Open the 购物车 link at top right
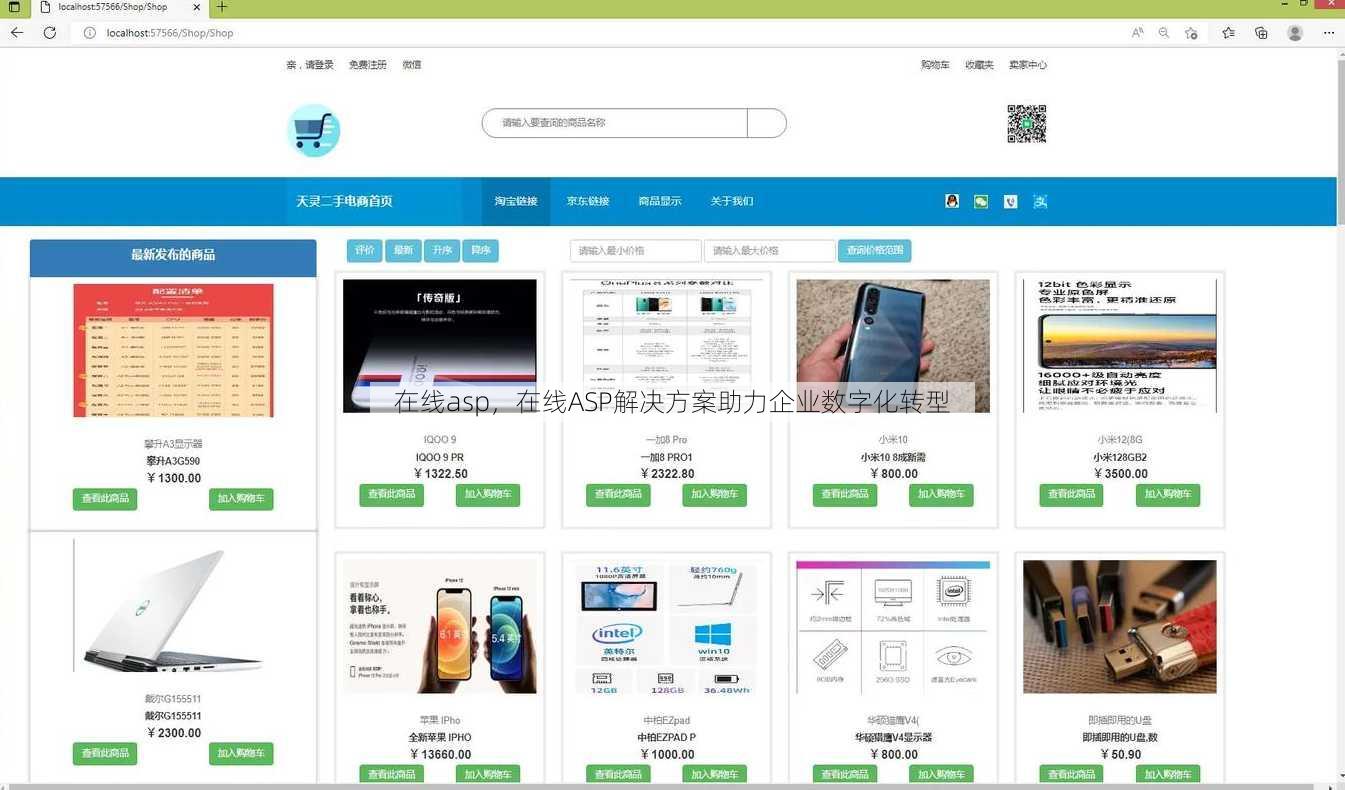 [x=935, y=65]
